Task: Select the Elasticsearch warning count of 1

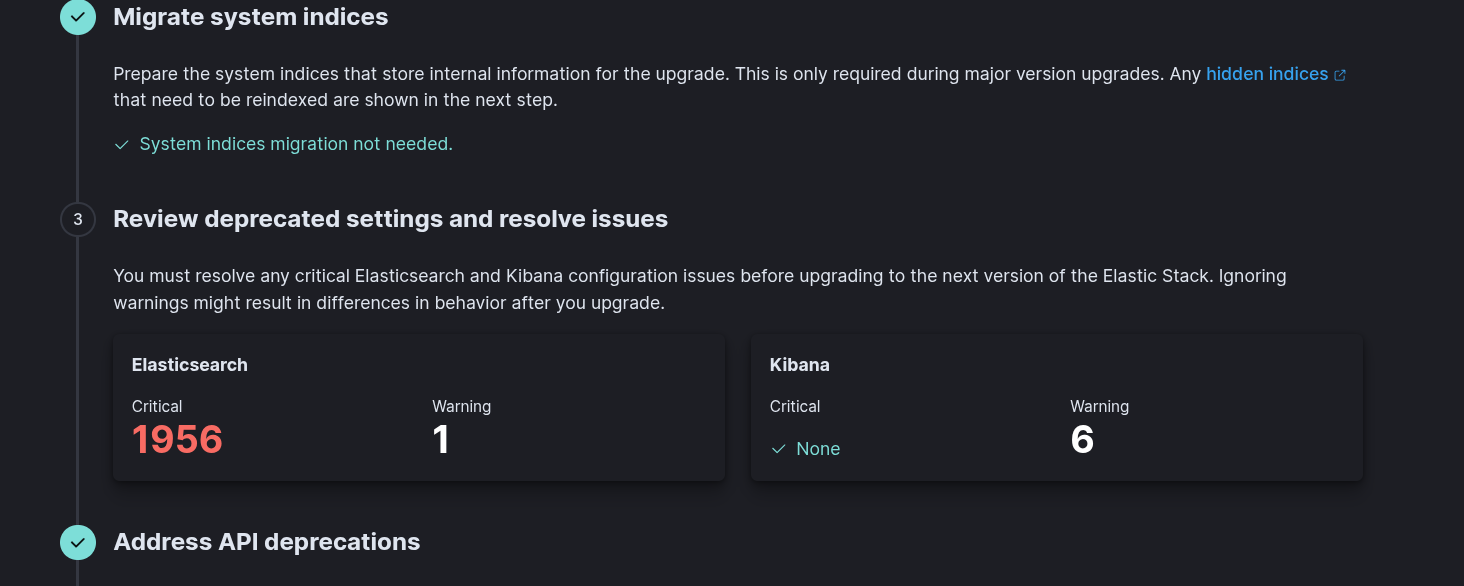Action: [441, 440]
